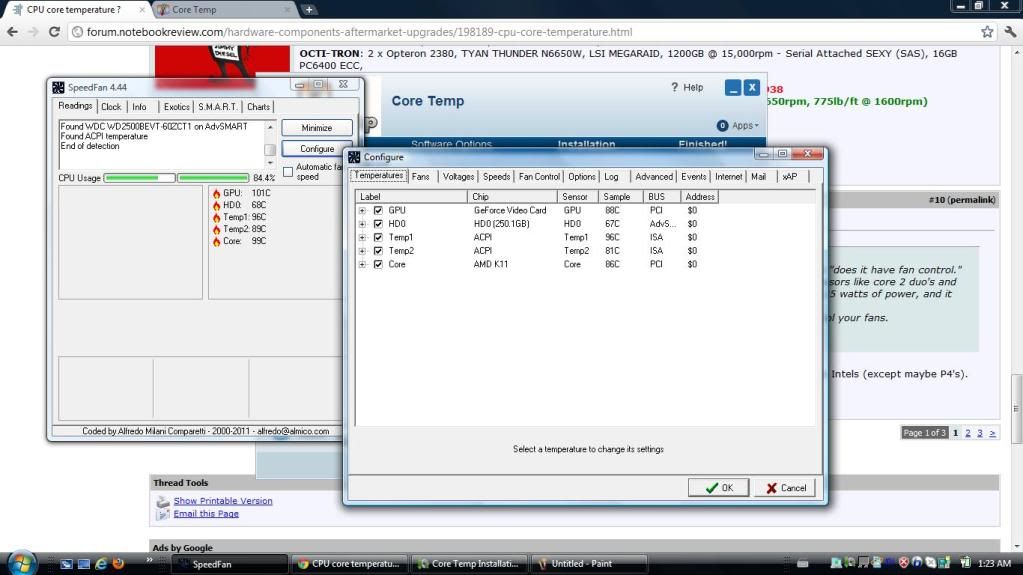The width and height of the screenshot is (1023, 575).
Task: Expand taskbar quick launch chevron
Action: [x=149, y=560]
